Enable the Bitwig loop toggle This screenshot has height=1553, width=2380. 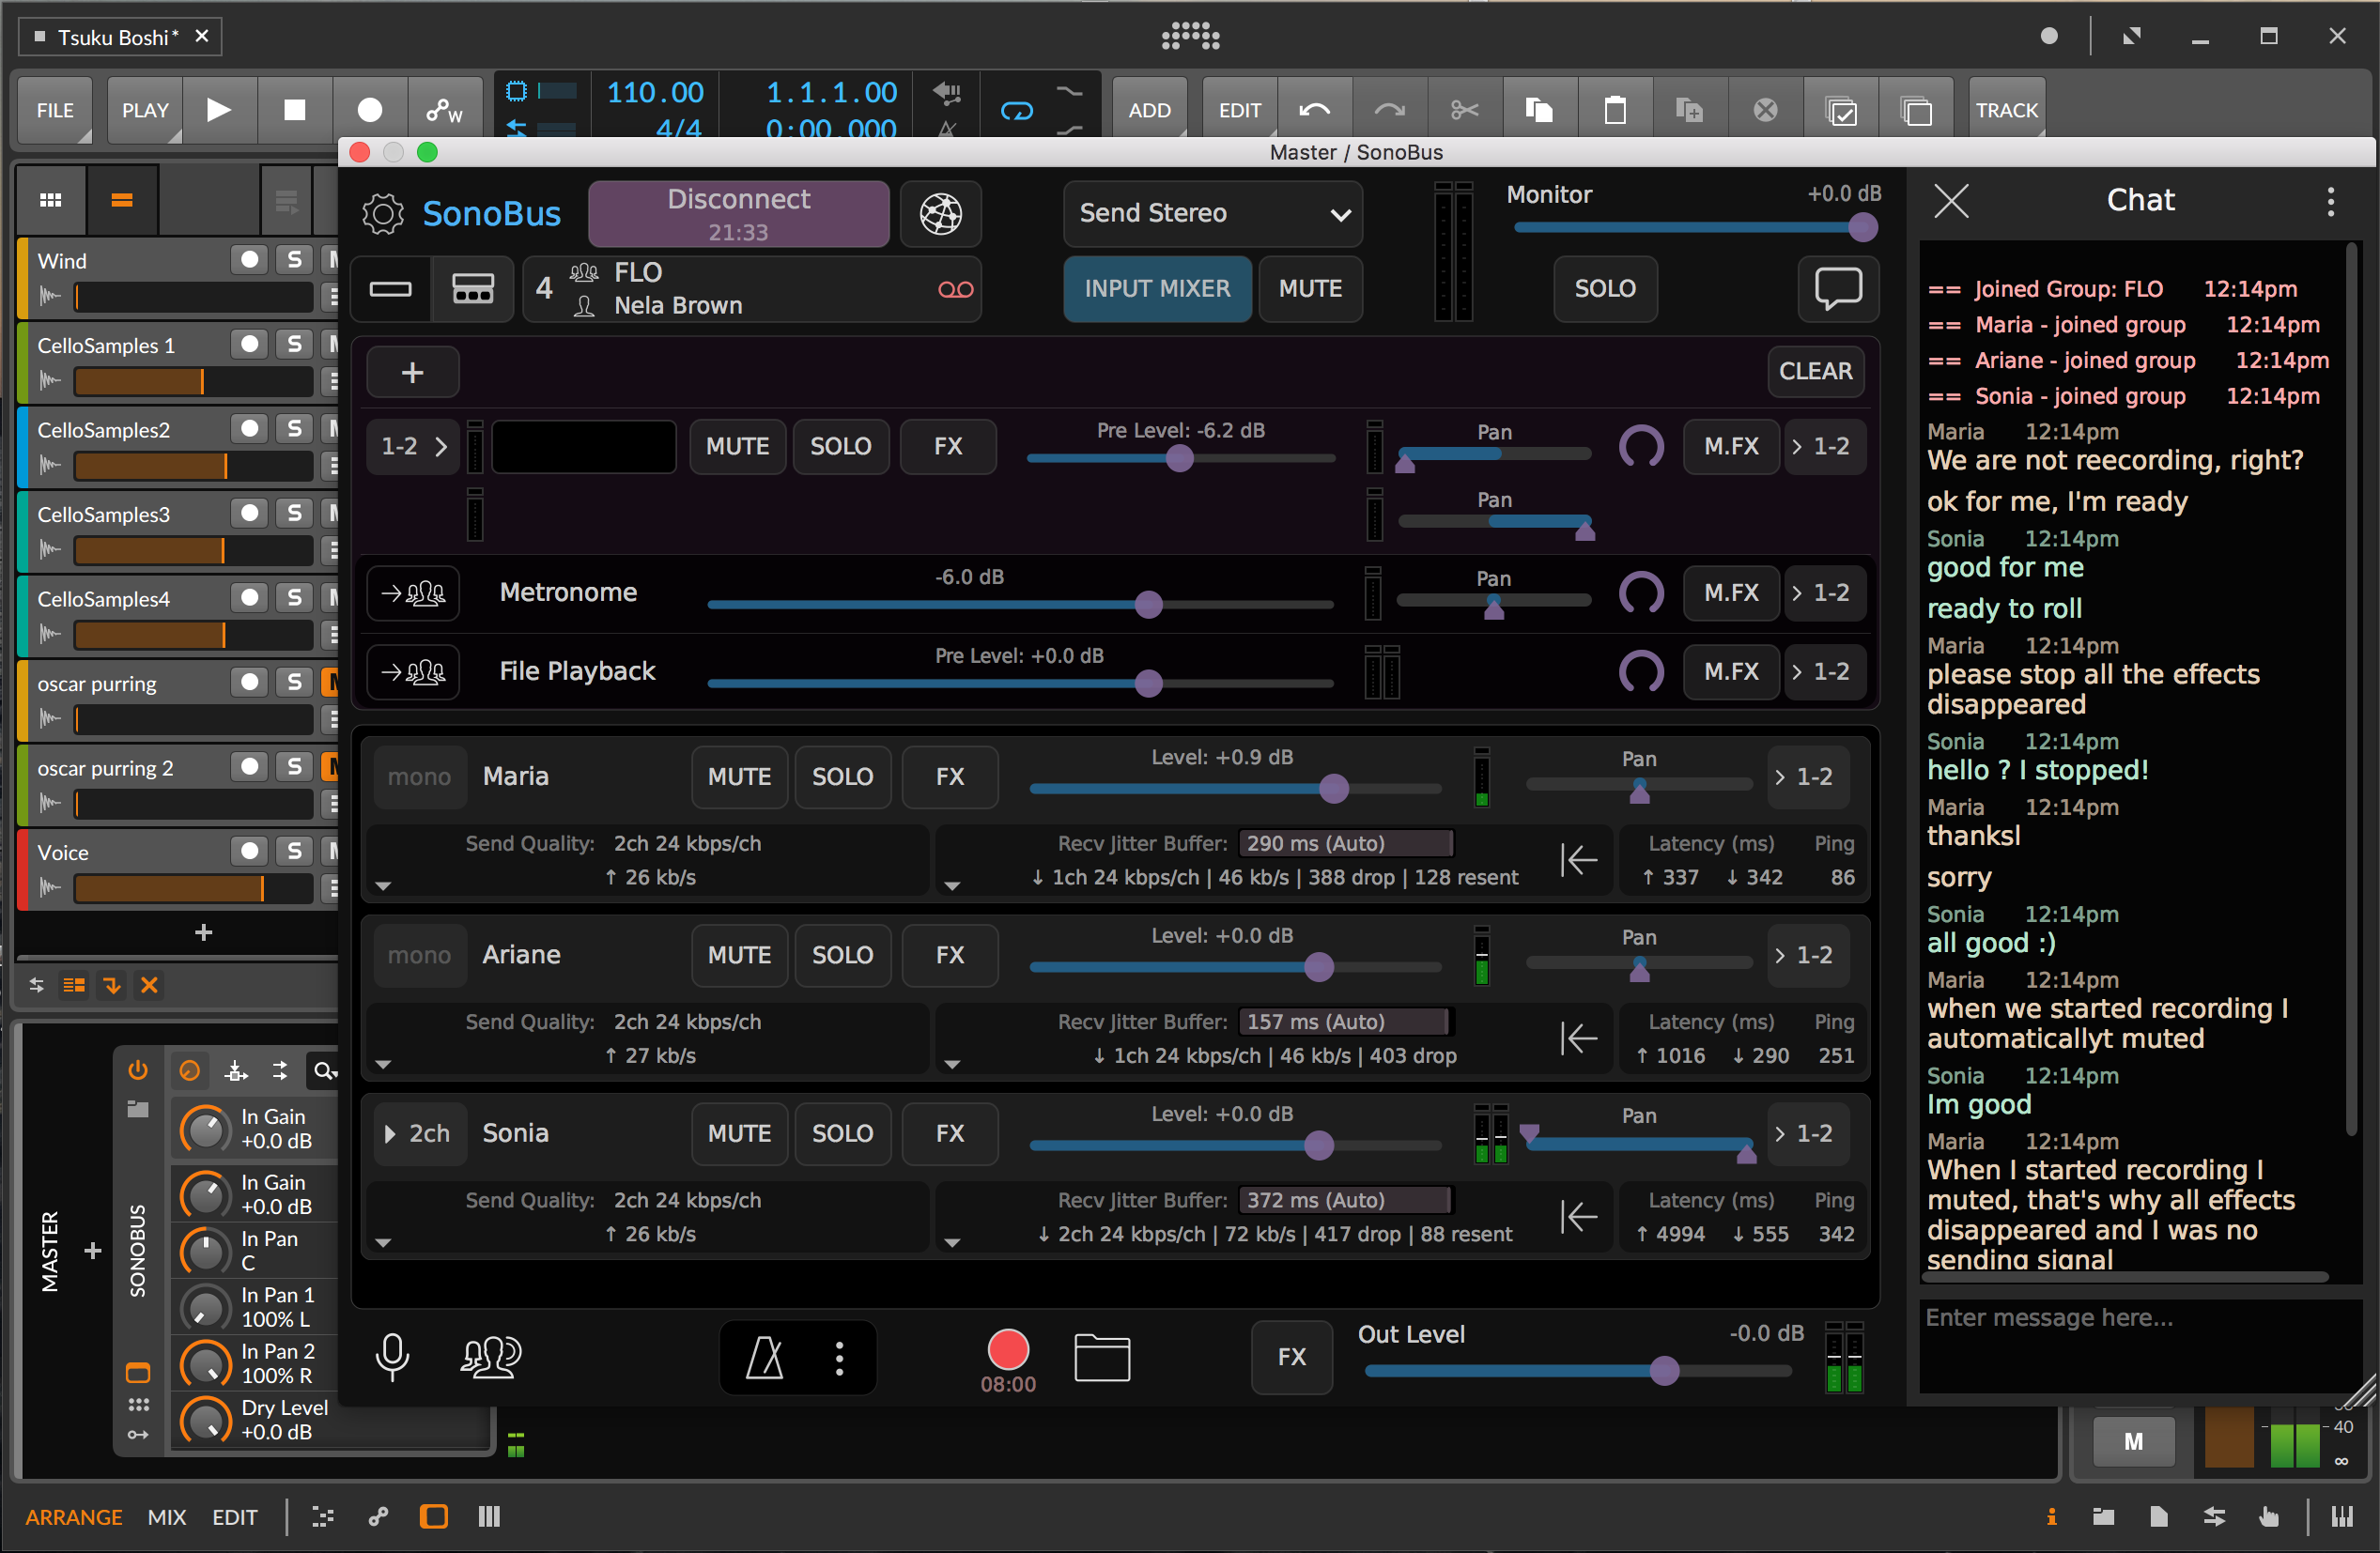(1016, 110)
